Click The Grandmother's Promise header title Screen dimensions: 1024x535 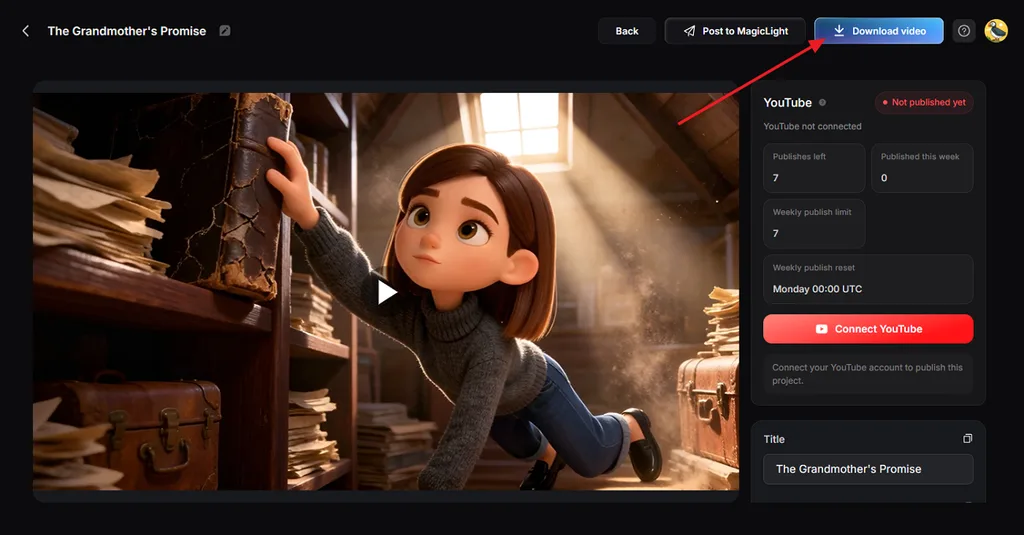pos(127,31)
